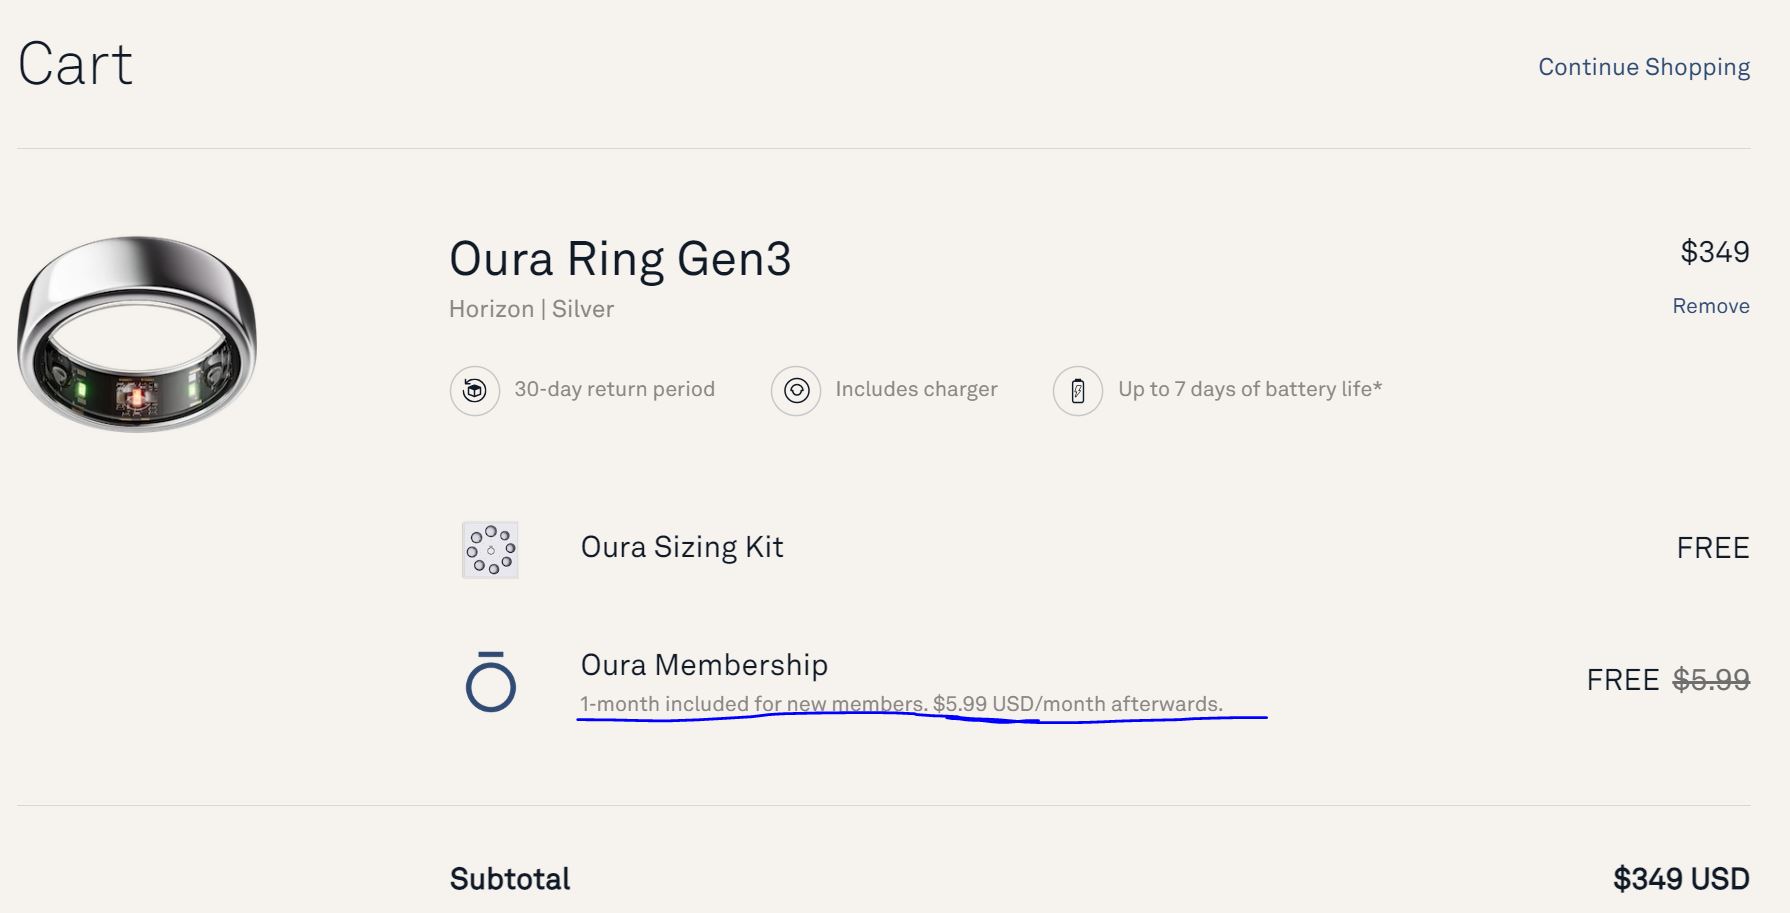Remove the Oura Ring from cart
Screen dimensions: 1790x913
pyautogui.click(x=1710, y=306)
